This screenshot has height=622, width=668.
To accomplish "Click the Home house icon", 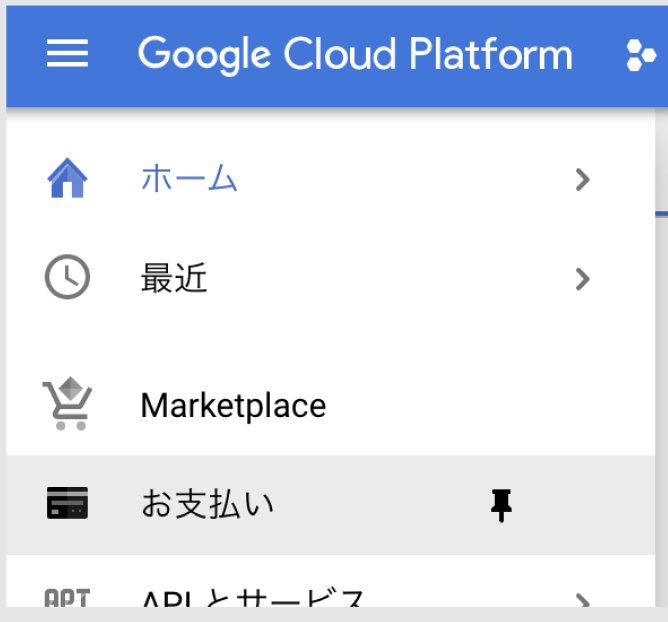I will [x=67, y=180].
